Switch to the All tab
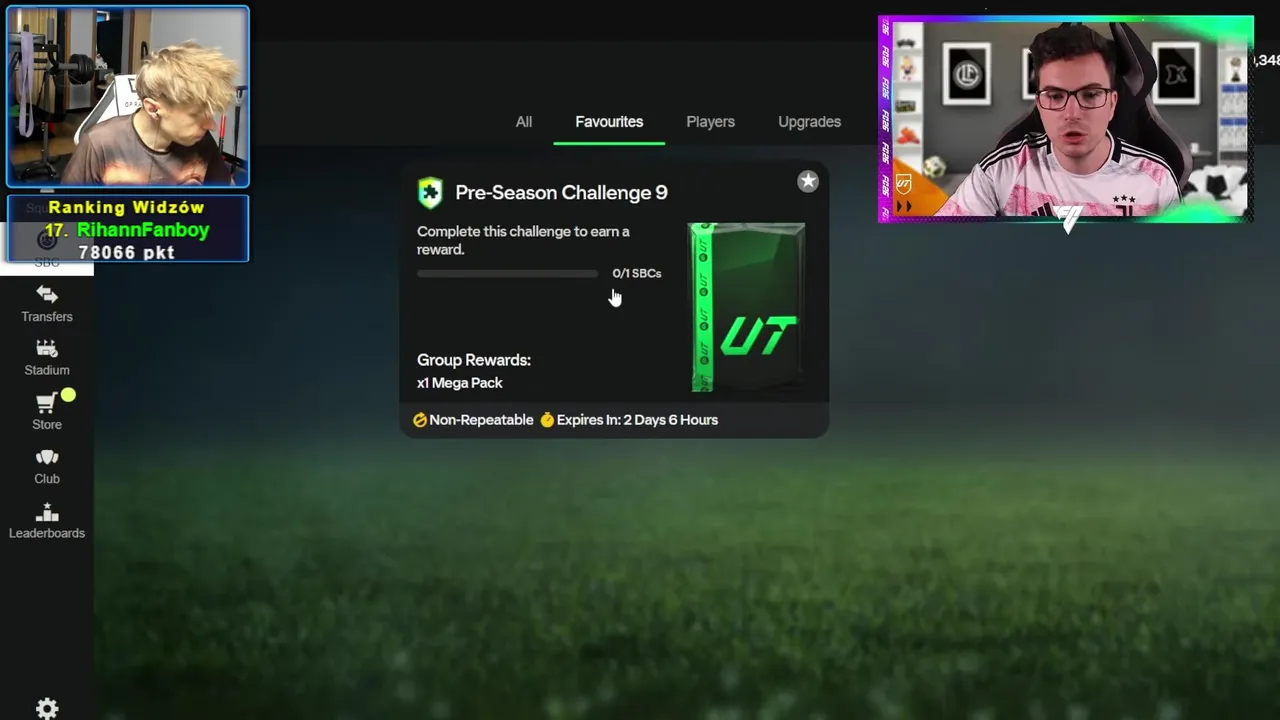Image resolution: width=1280 pixels, height=720 pixels. click(524, 122)
